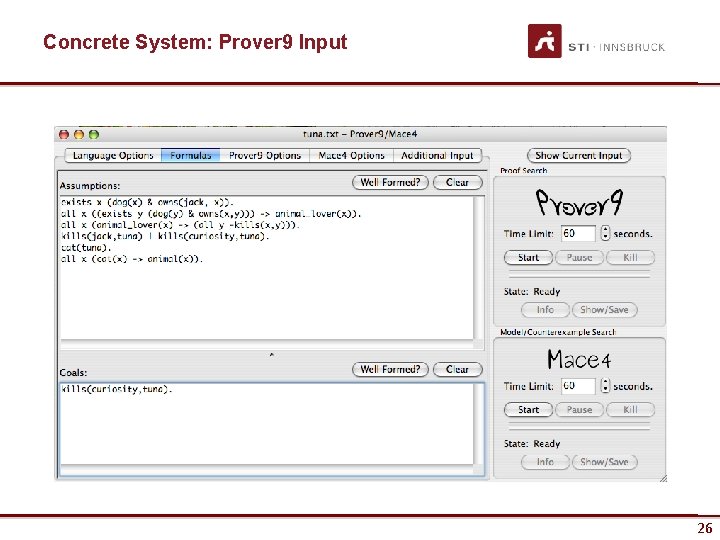This screenshot has width=720, height=540.
Task: Click the red close window button
Action: tap(64, 135)
